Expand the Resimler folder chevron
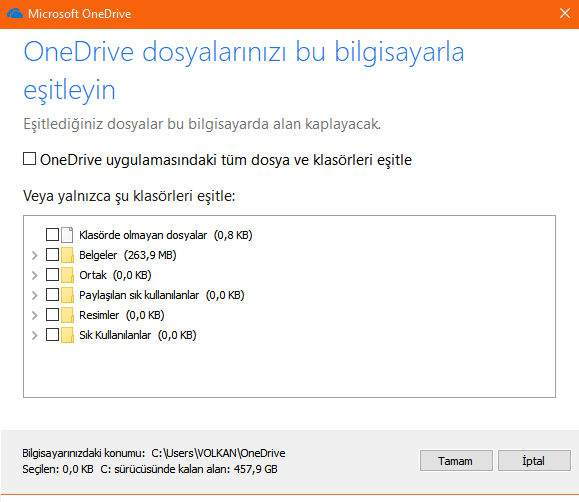The image size is (579, 502). pyautogui.click(x=35, y=315)
